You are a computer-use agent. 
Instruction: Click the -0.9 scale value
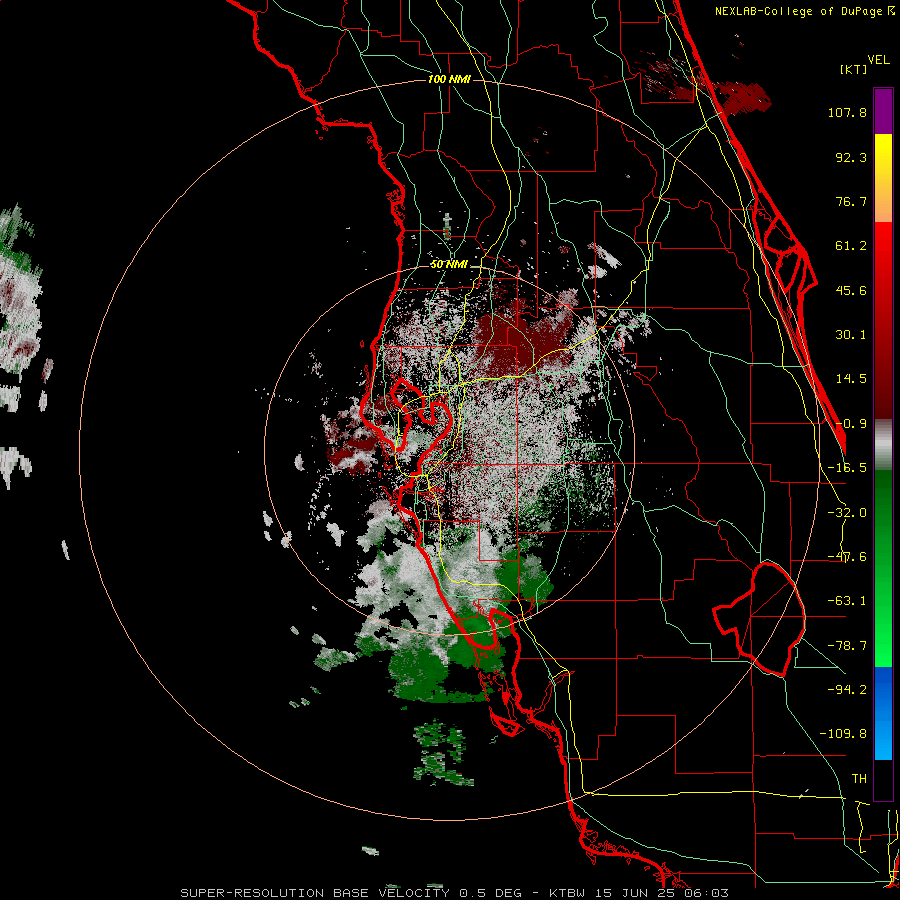(851, 424)
